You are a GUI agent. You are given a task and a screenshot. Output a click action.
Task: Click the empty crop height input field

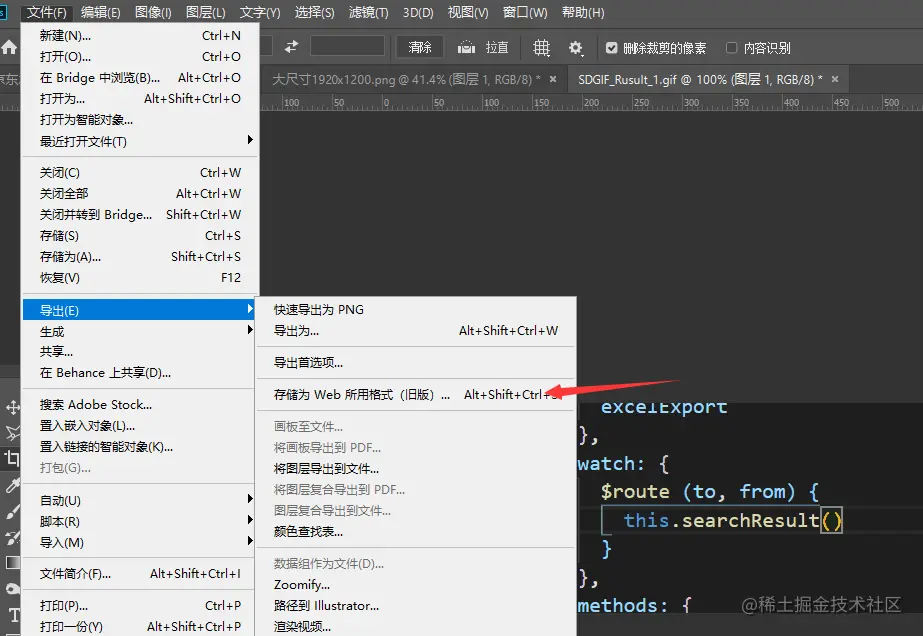pos(347,46)
